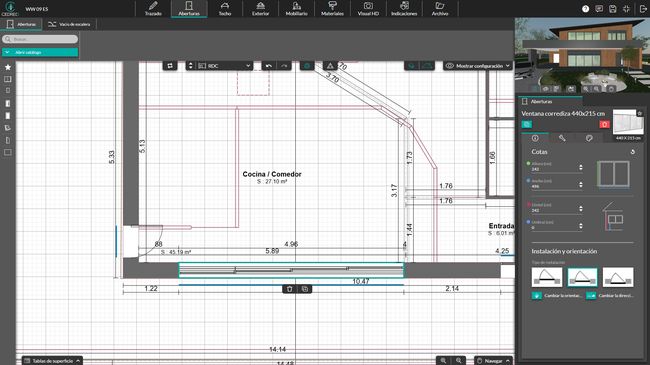Click the undo arrow in canvas toolbar
The image size is (650, 365).
point(269,66)
